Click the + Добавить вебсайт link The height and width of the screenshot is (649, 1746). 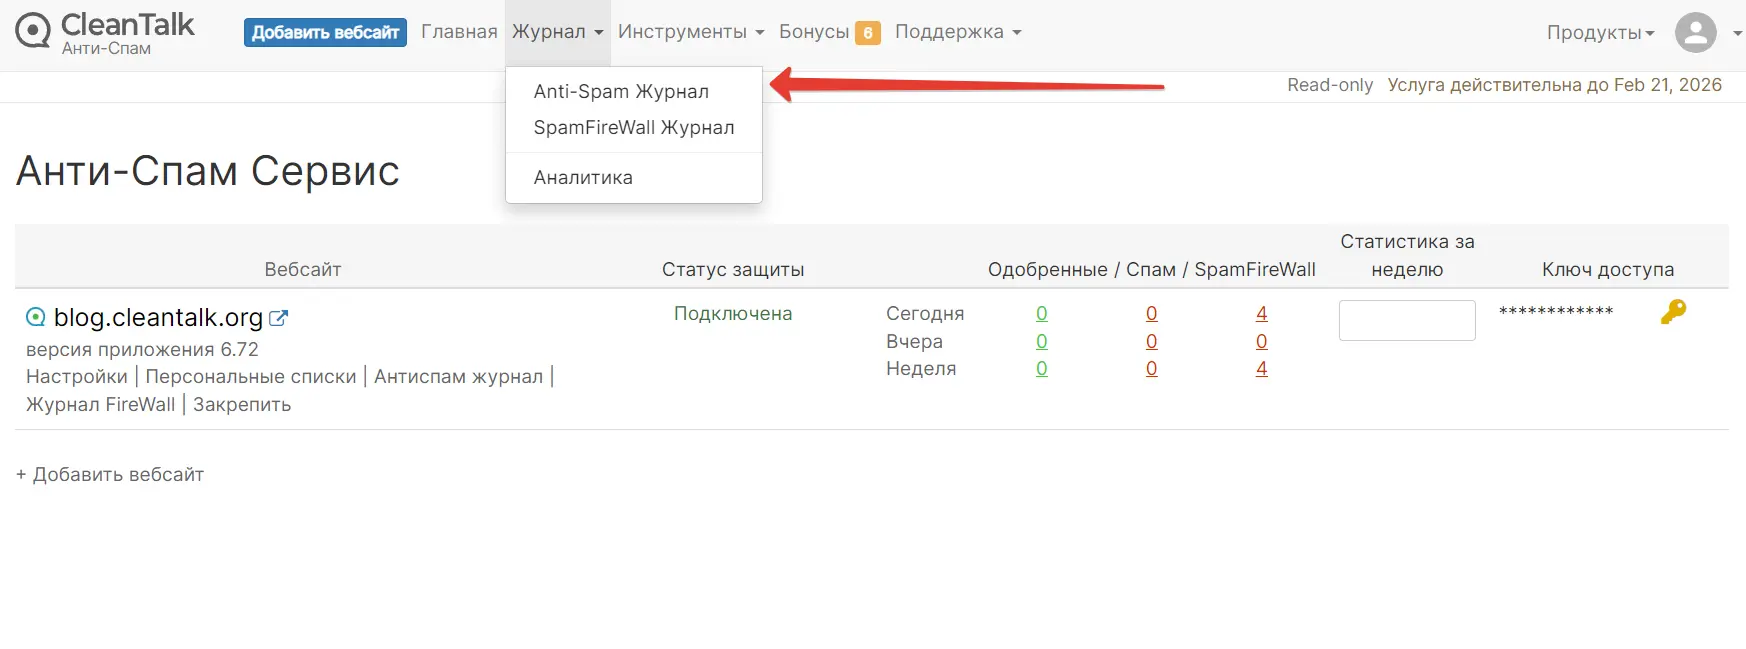[x=110, y=474]
